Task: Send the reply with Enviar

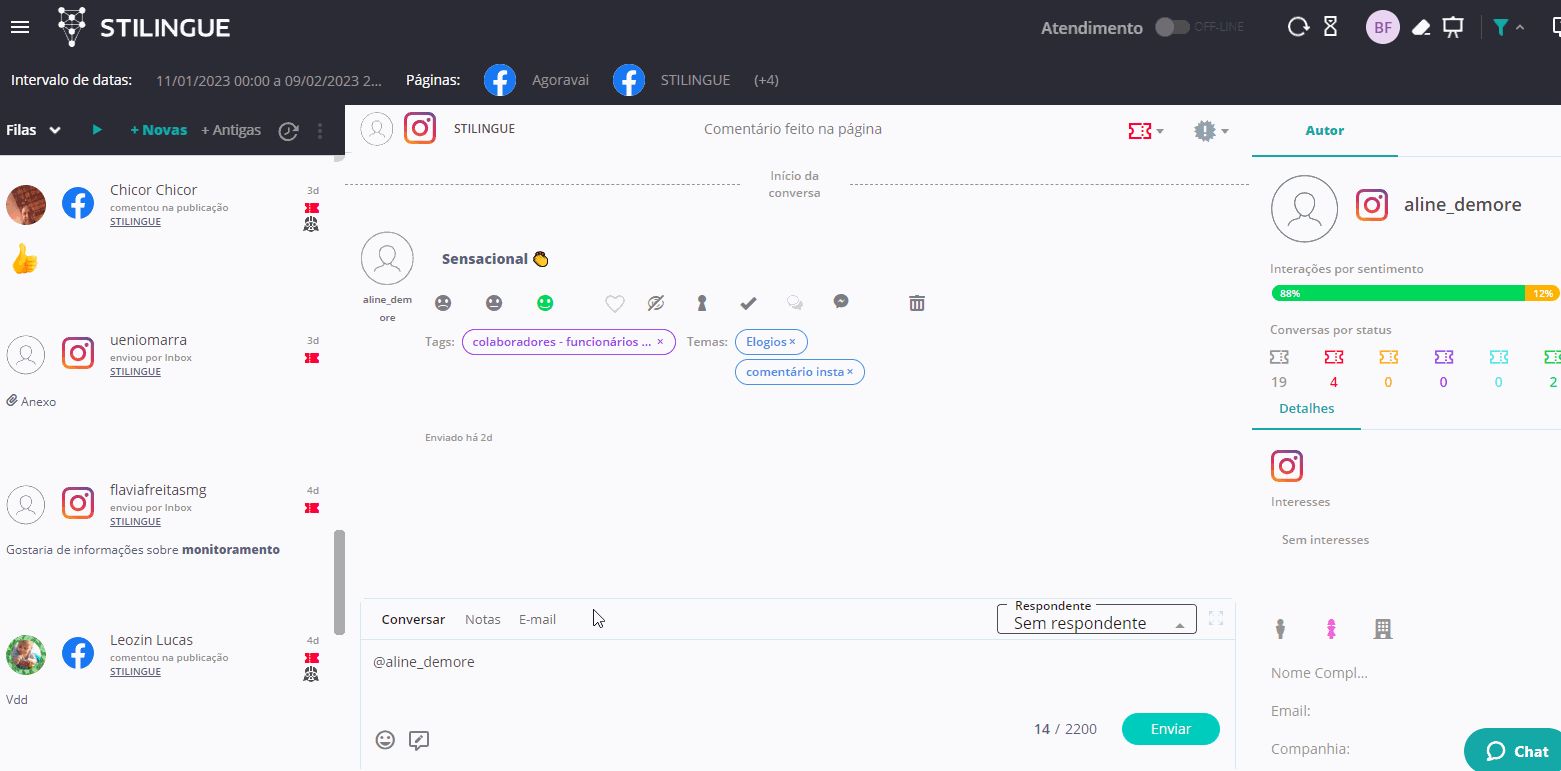Action: pyautogui.click(x=1171, y=729)
